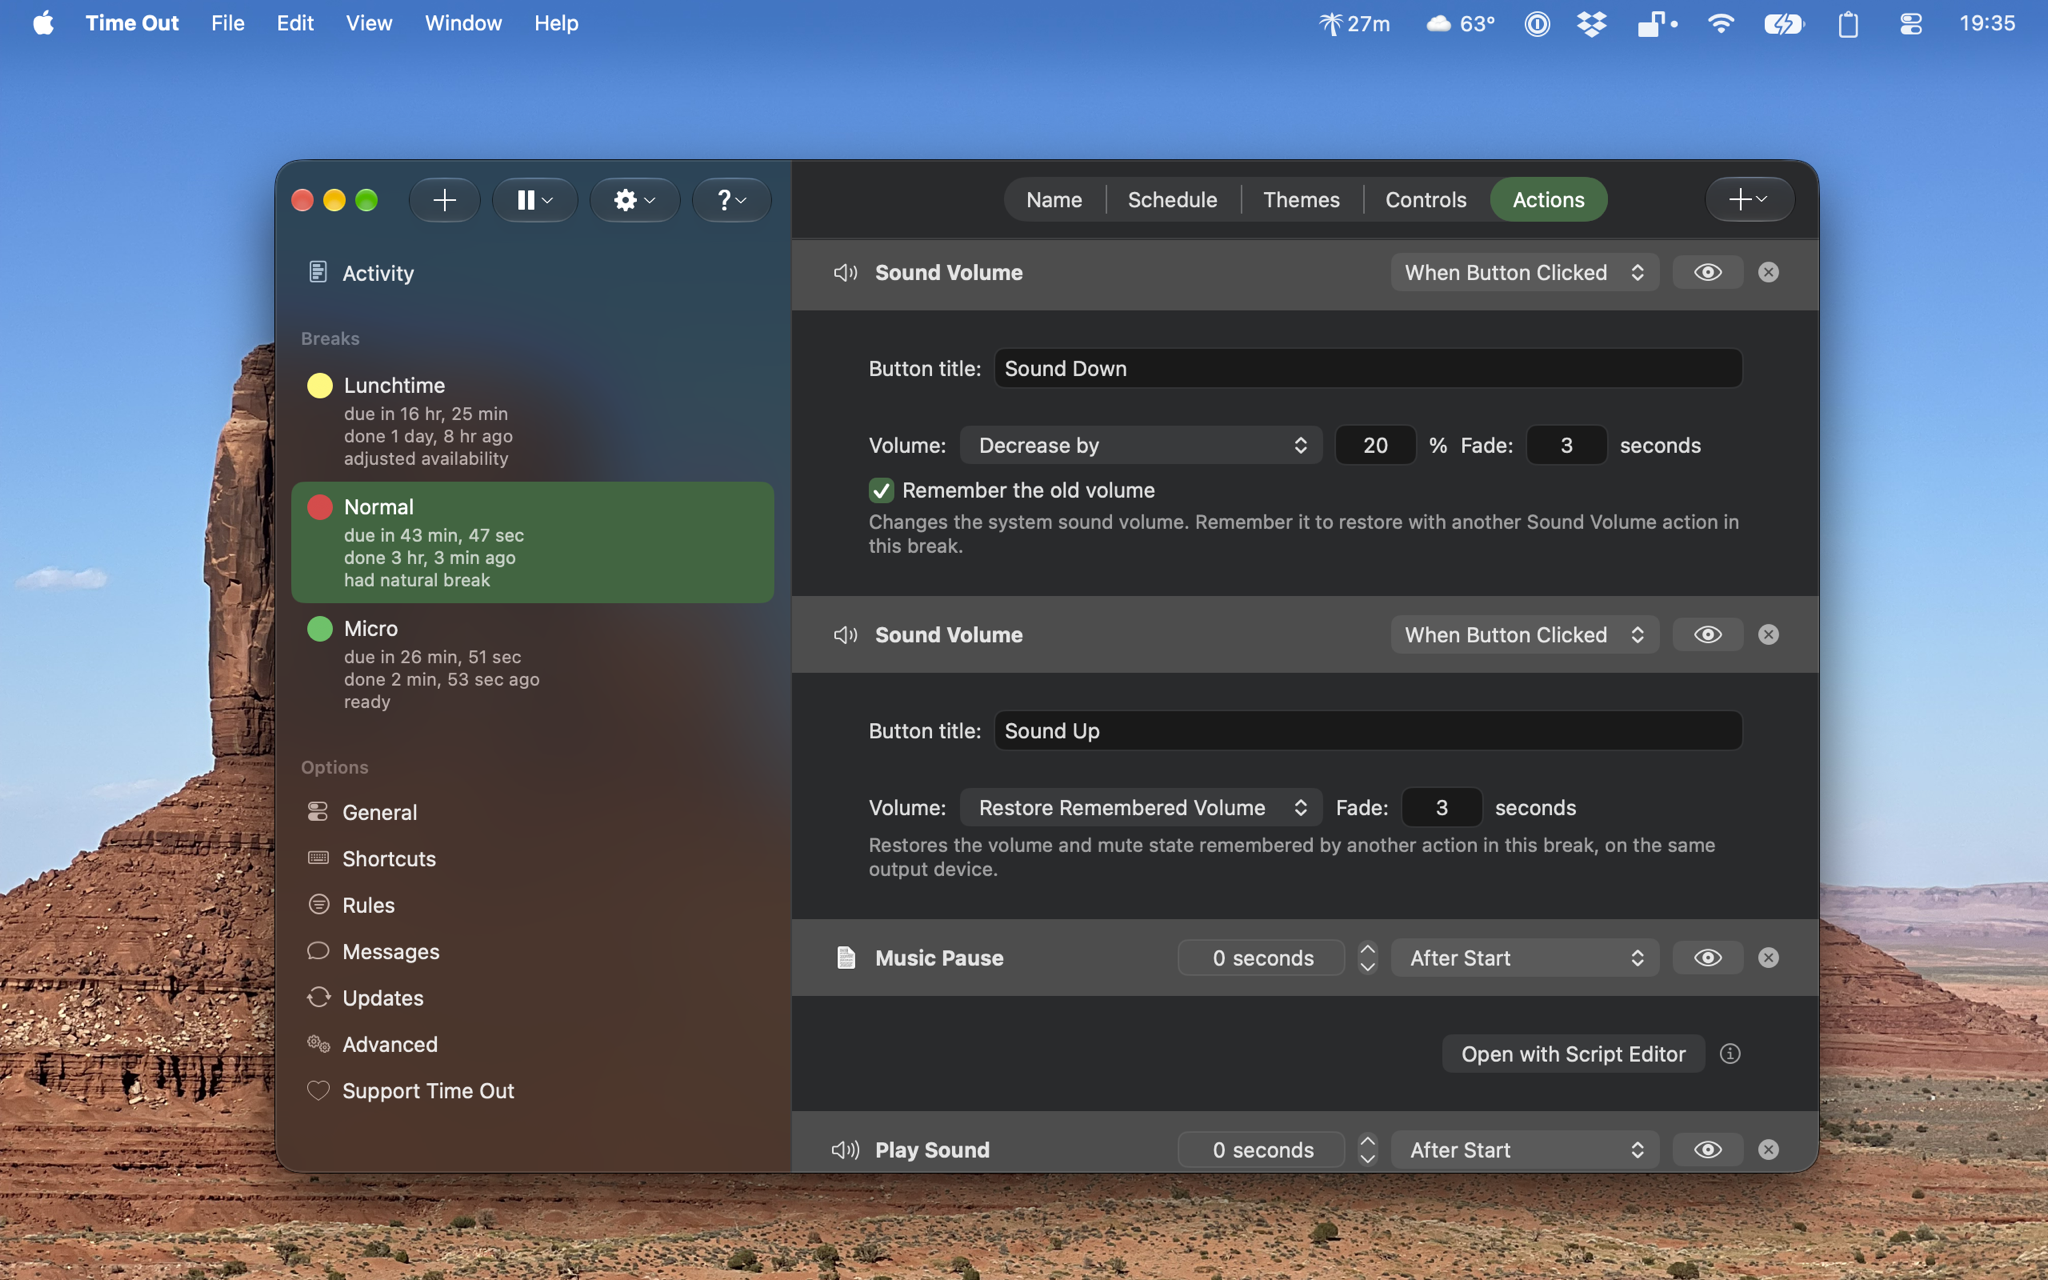
Task: Open the Window menu
Action: click(x=463, y=23)
